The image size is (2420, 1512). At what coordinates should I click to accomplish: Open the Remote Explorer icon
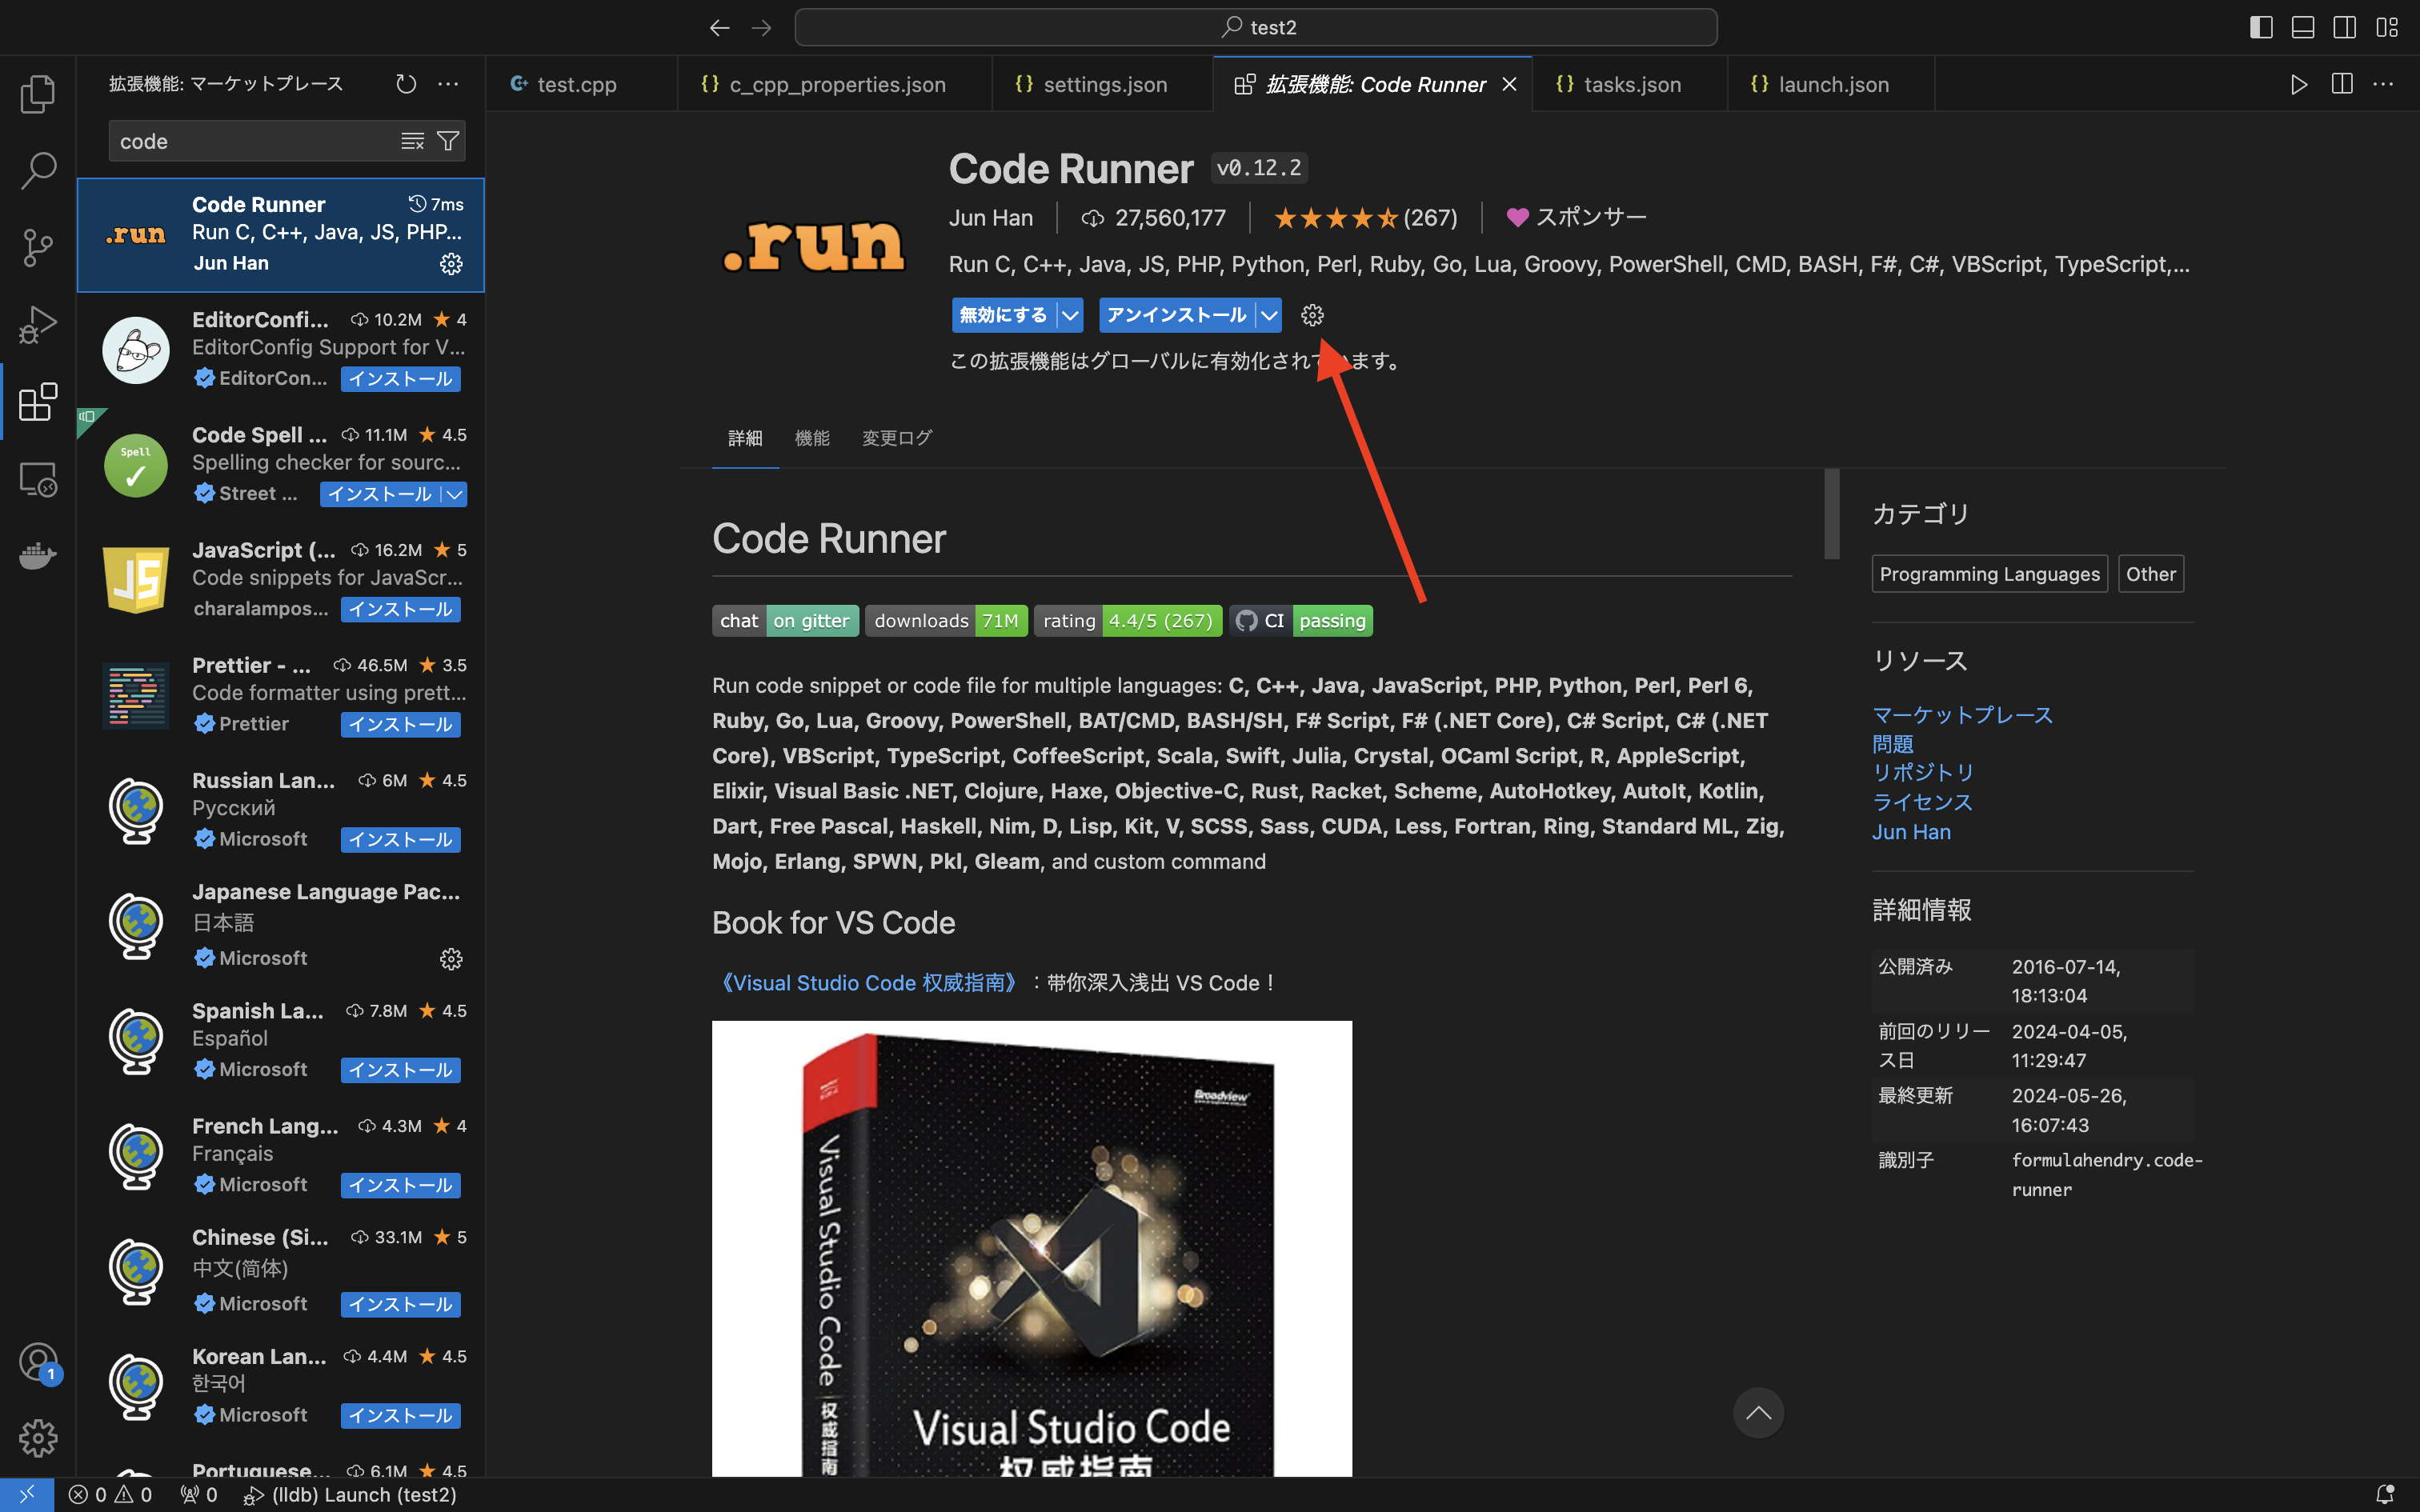point(38,479)
